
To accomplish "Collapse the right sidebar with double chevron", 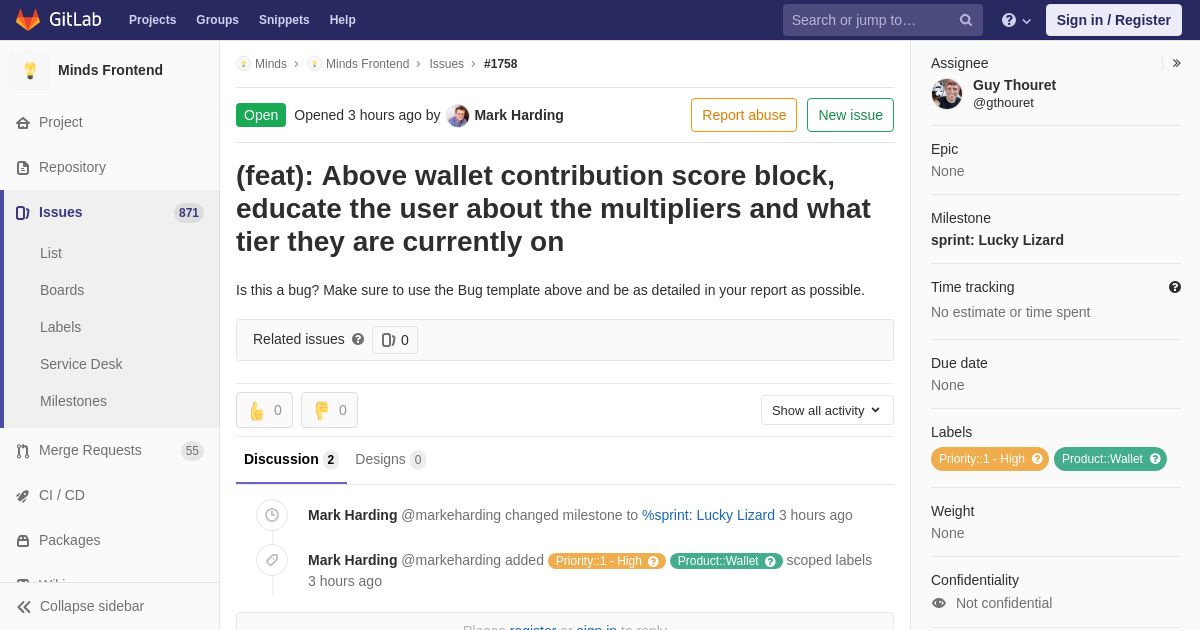I will [1176, 63].
